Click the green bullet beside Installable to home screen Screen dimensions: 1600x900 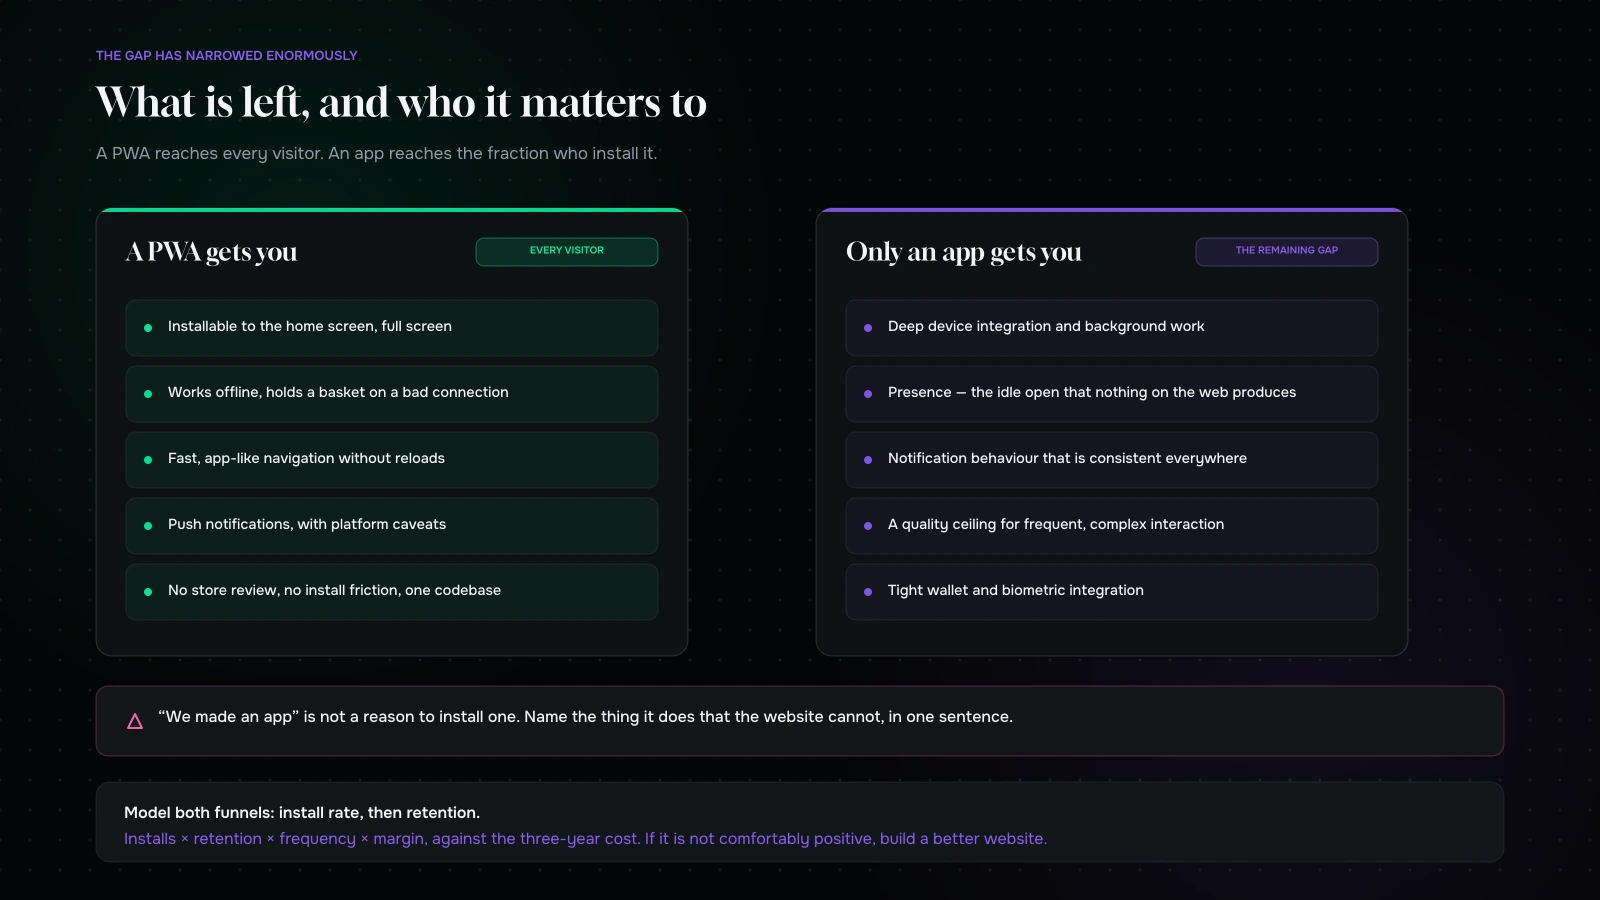coord(148,328)
